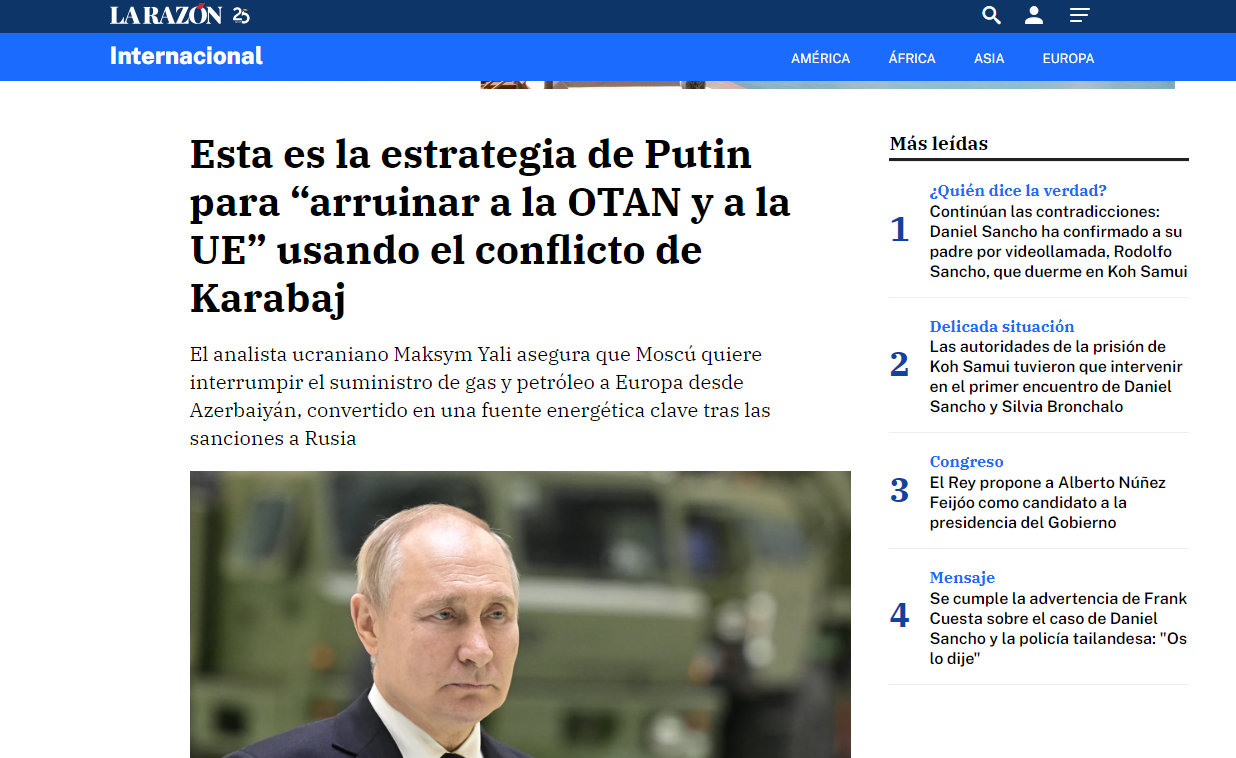Open the Internacional section heading
1236x758 pixels.
click(x=186, y=56)
